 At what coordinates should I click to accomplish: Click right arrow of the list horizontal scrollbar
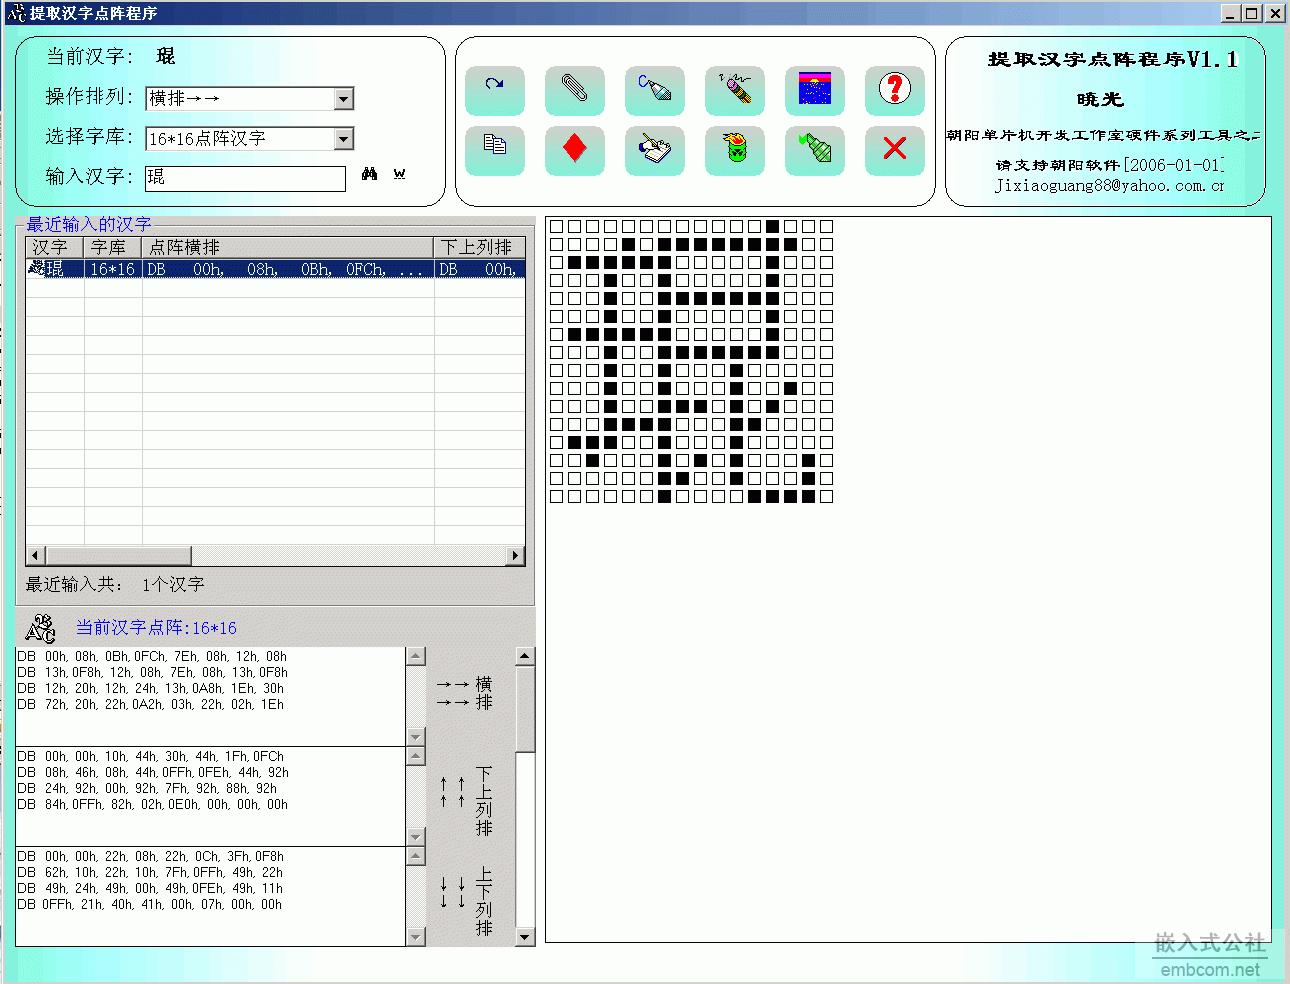[516, 555]
